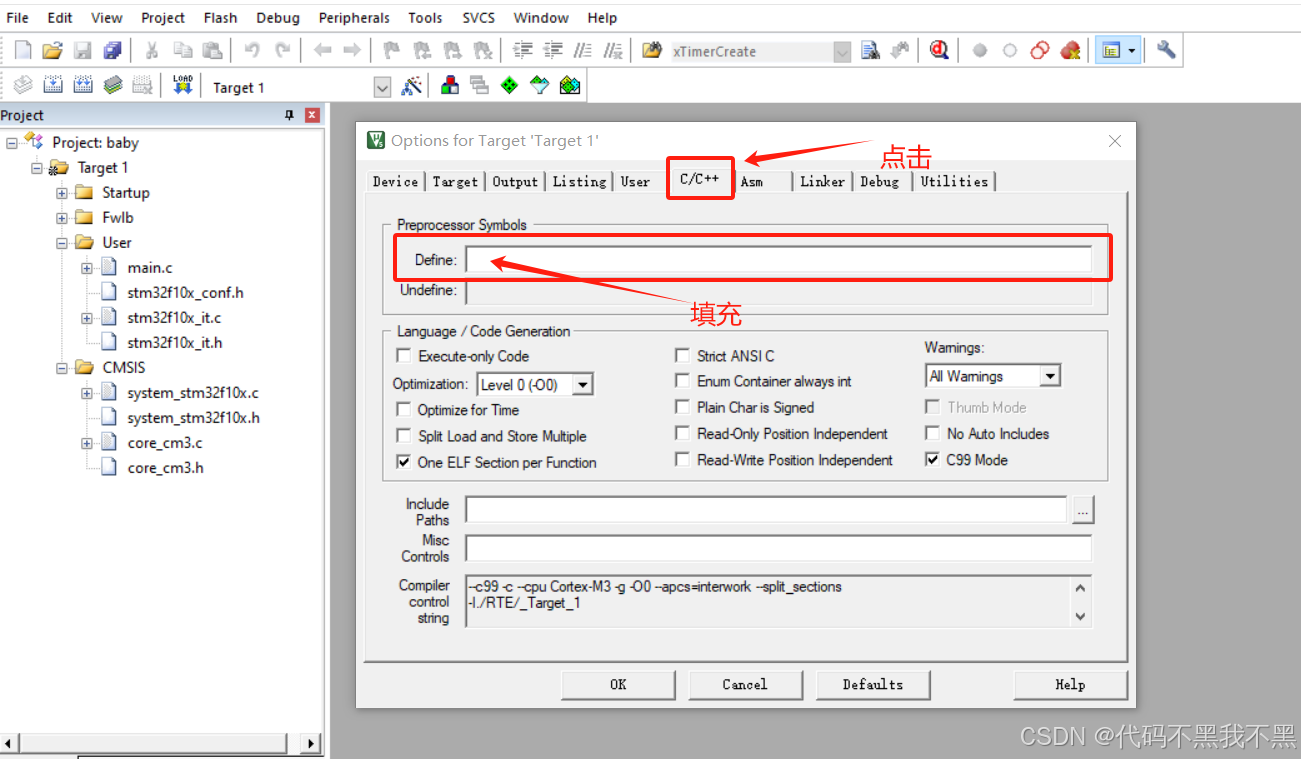Uncheck the C99 Mode checkbox

point(932,460)
